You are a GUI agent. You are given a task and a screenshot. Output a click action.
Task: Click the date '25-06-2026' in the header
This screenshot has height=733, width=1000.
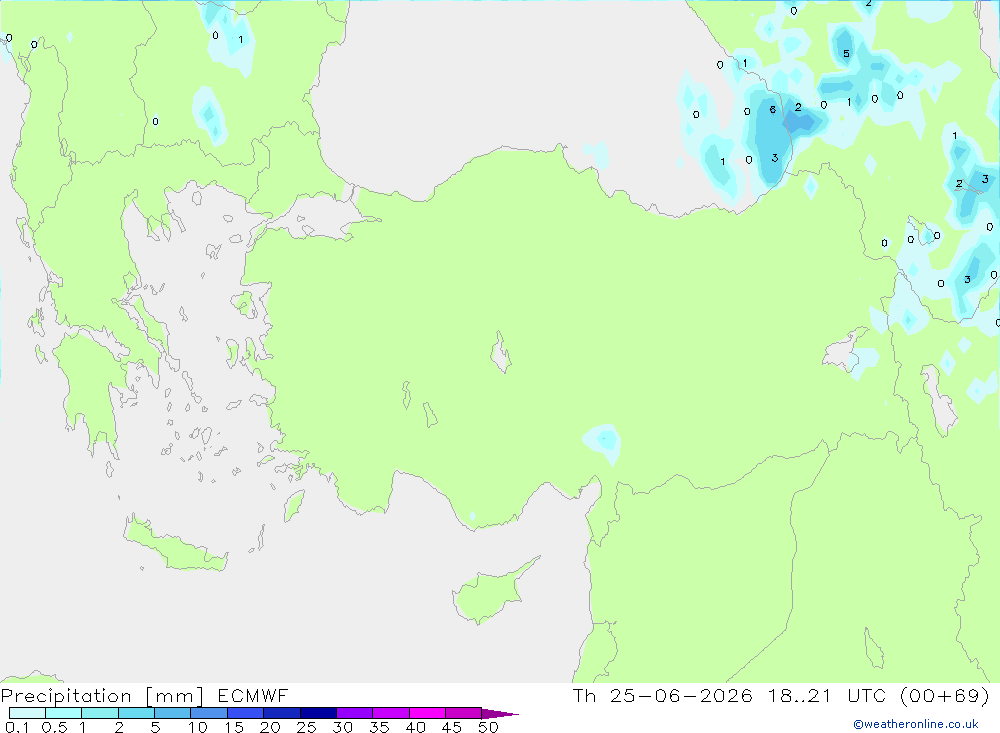coord(681,695)
